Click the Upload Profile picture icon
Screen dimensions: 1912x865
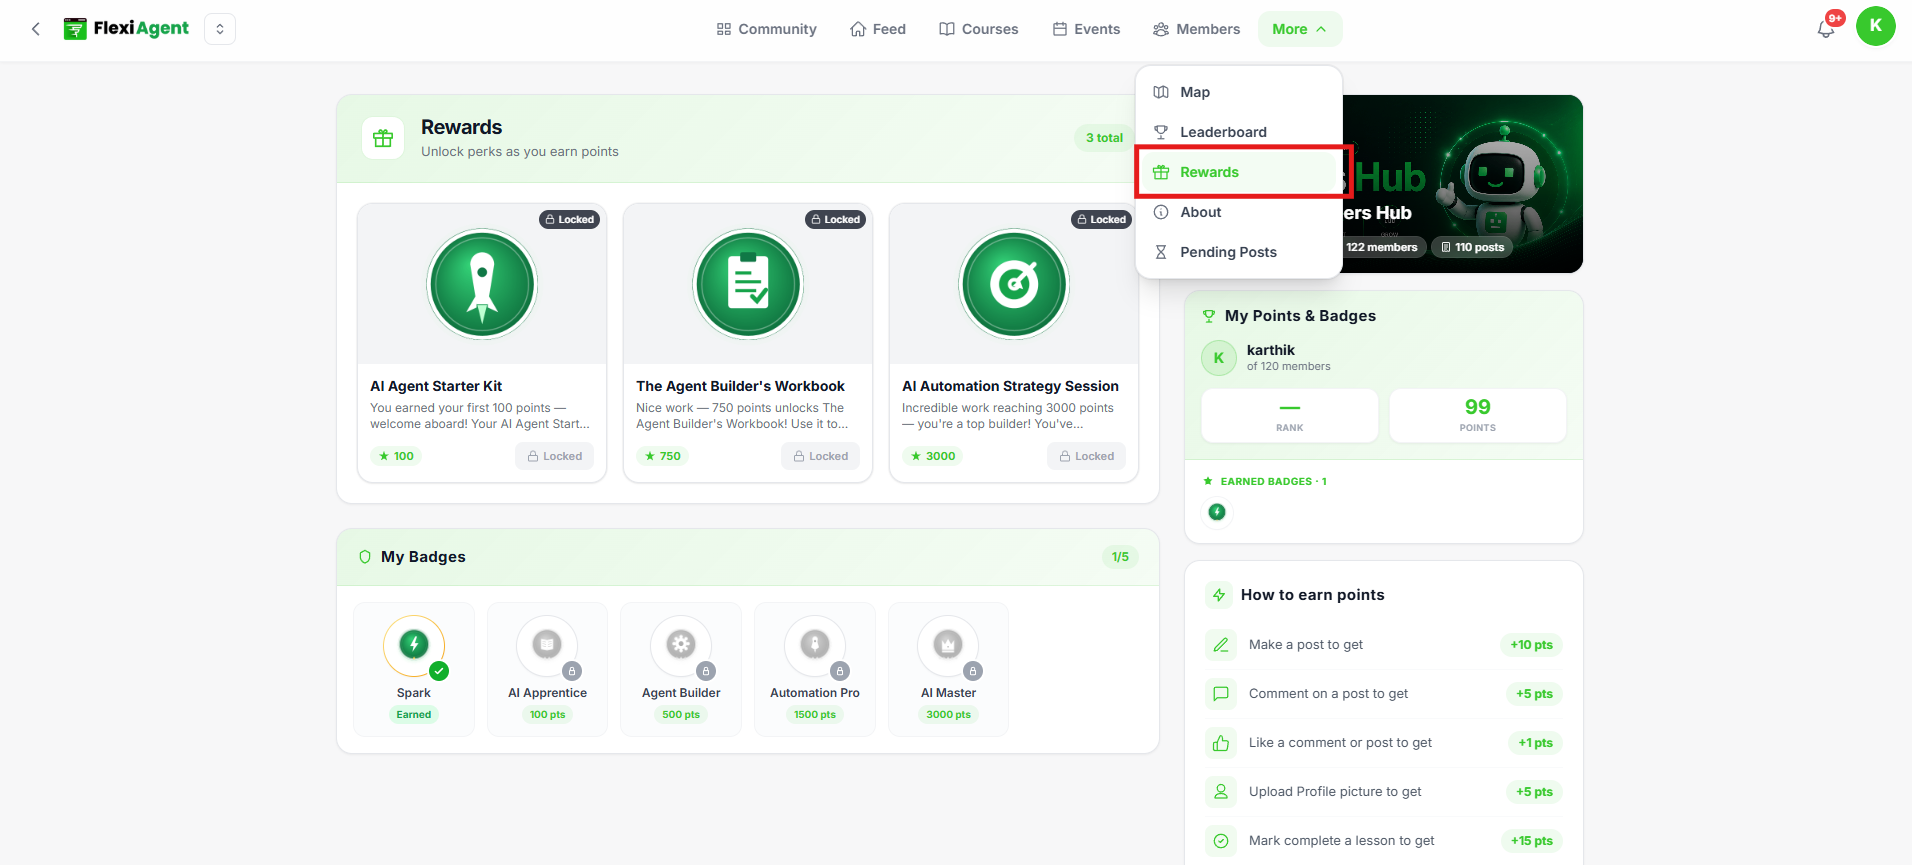[1221, 792]
